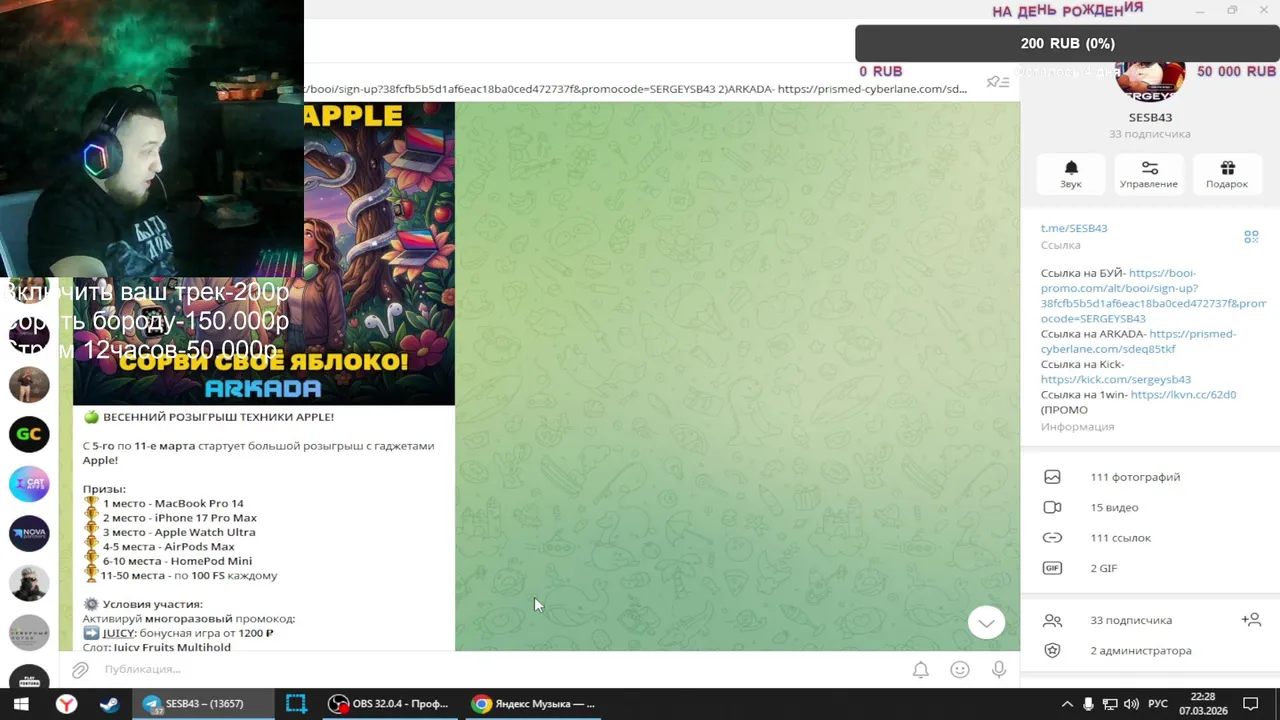Click the attach file paperclip icon
Image resolution: width=1280 pixels, height=720 pixels.
tap(80, 669)
